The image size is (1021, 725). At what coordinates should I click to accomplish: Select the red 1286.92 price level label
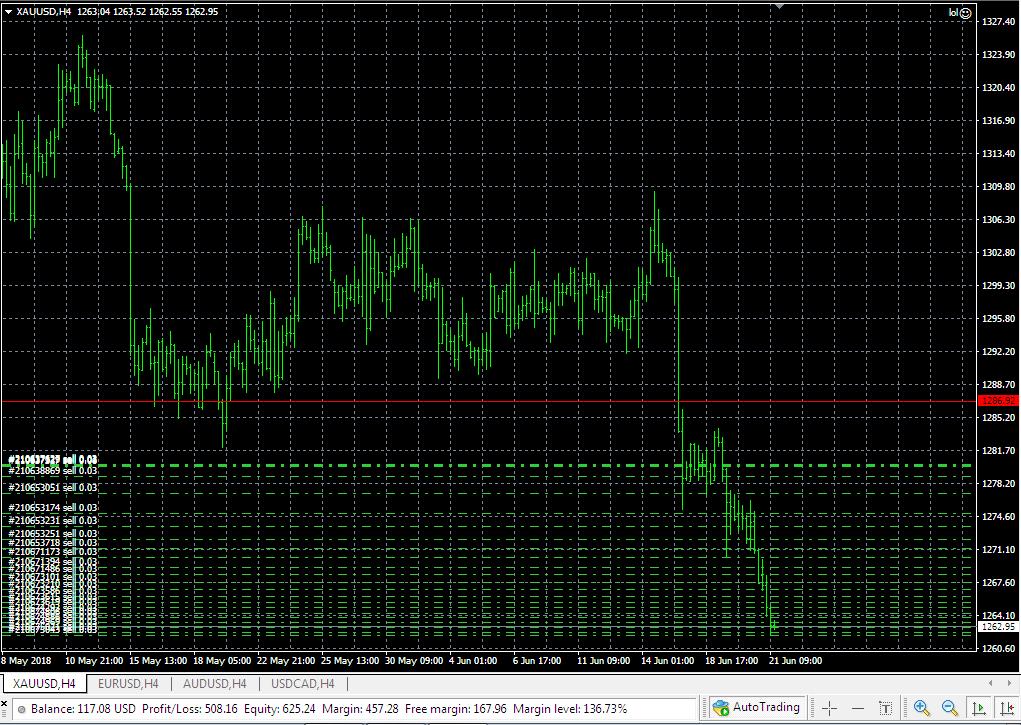click(x=998, y=401)
